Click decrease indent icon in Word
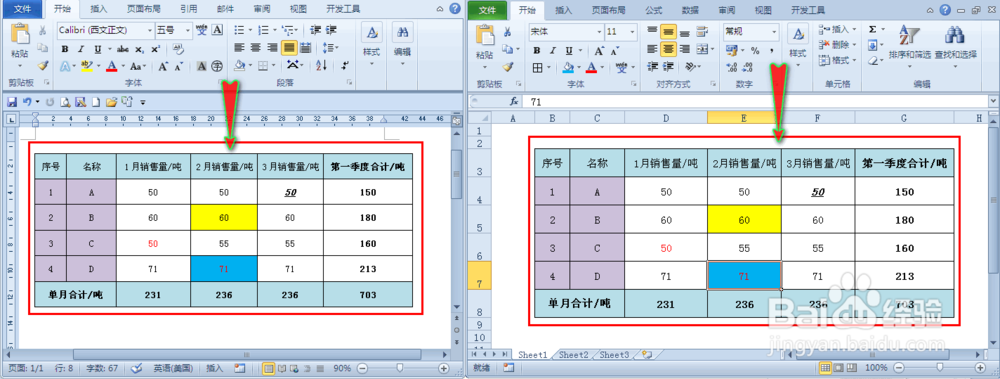Image resolution: width=1000 pixels, height=379 pixels. pos(315,30)
